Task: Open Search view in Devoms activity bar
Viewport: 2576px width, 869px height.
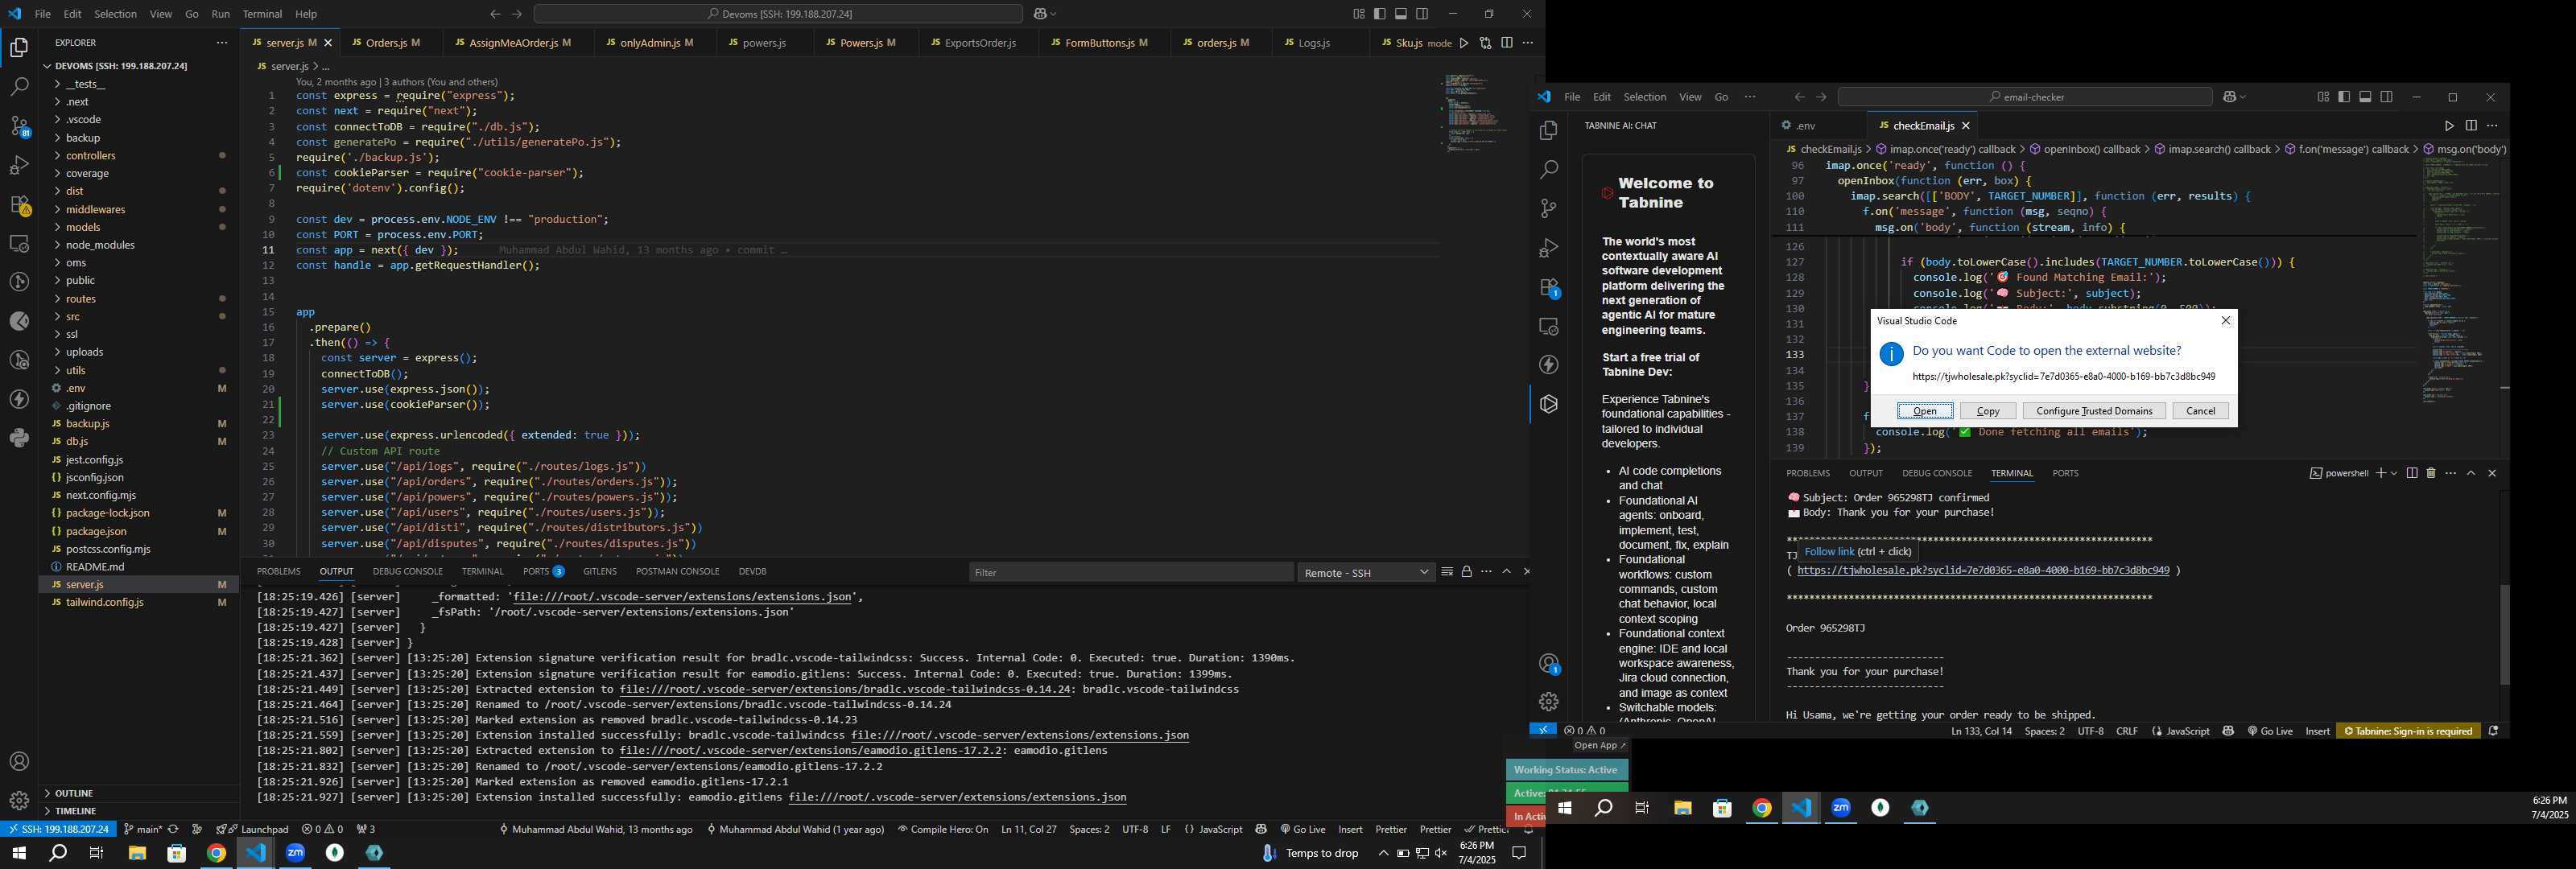Action: [19, 87]
